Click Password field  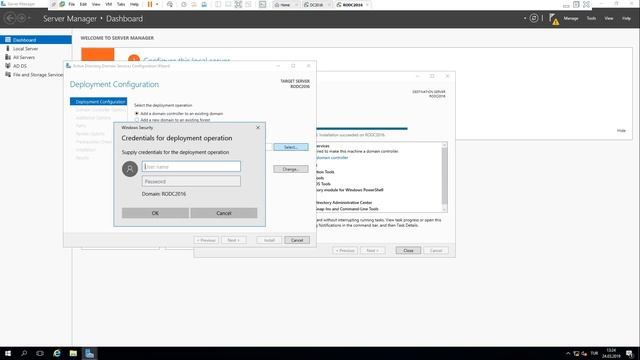(x=191, y=181)
